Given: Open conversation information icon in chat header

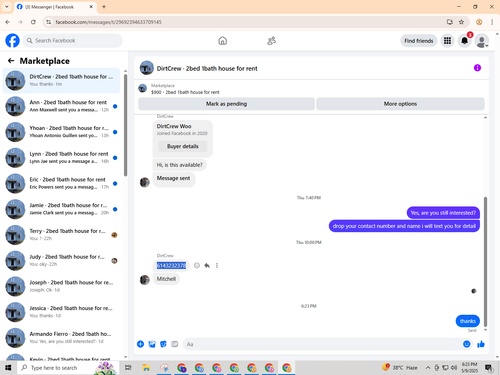Looking at the screenshot, I should (477, 68).
